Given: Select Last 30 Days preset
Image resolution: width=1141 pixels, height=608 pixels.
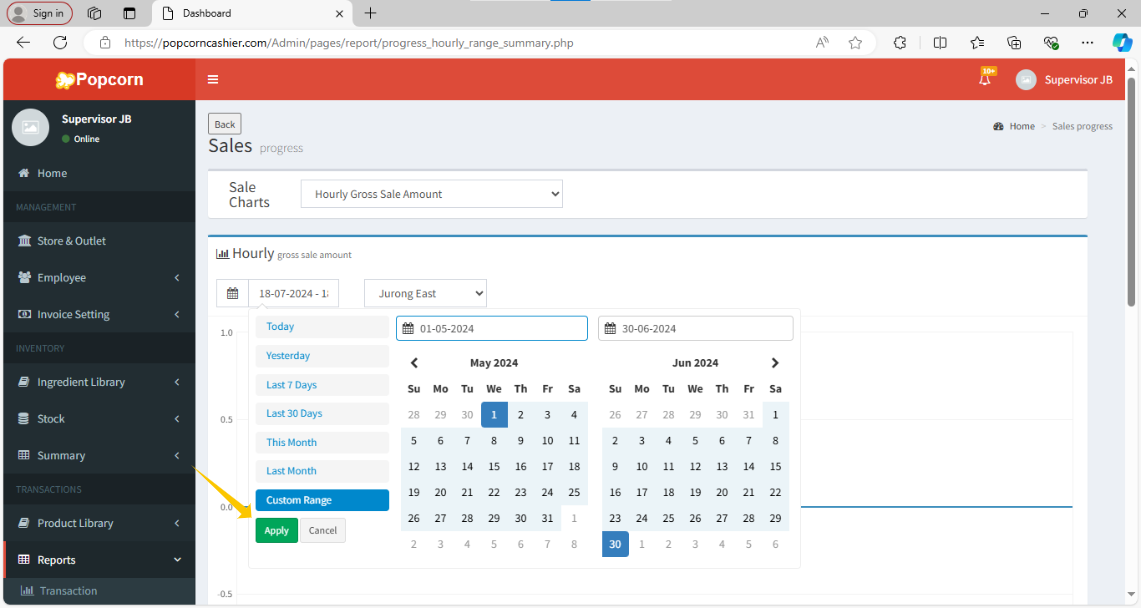Looking at the screenshot, I should (x=322, y=413).
